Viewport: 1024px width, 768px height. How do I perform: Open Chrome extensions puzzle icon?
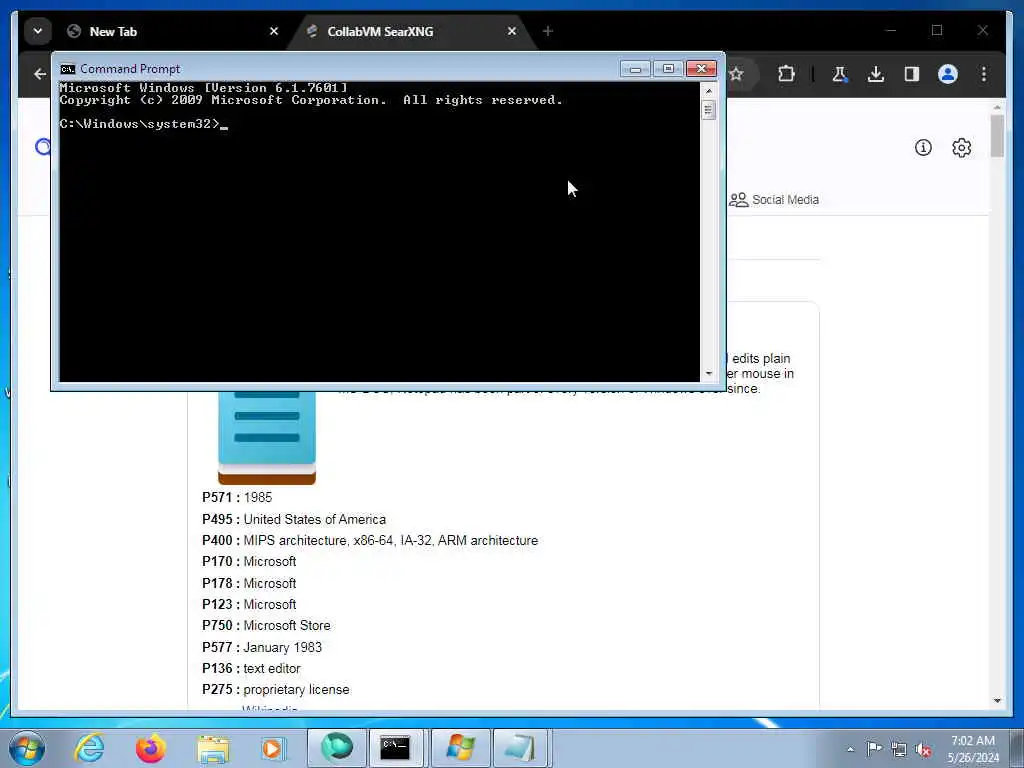786,74
